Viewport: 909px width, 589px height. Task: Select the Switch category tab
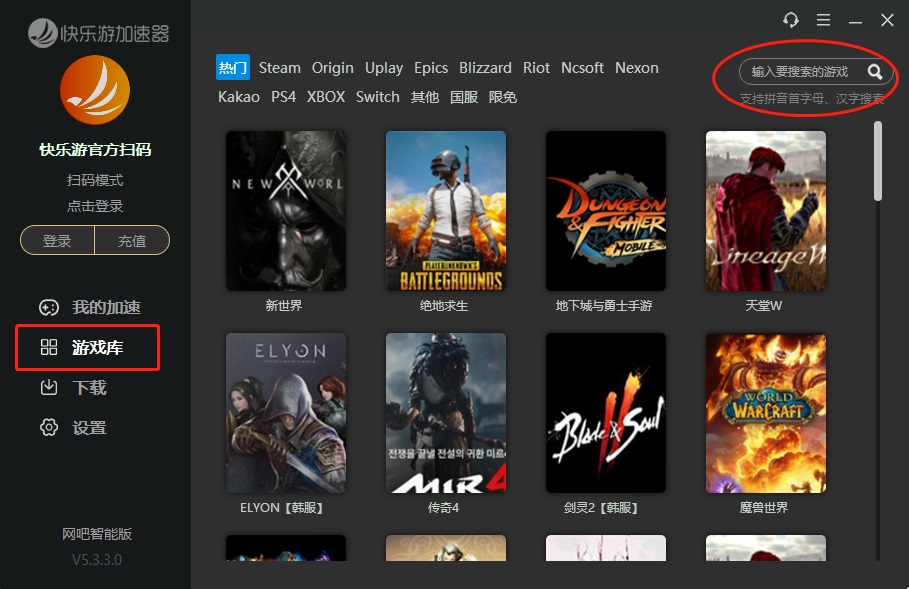coord(377,97)
